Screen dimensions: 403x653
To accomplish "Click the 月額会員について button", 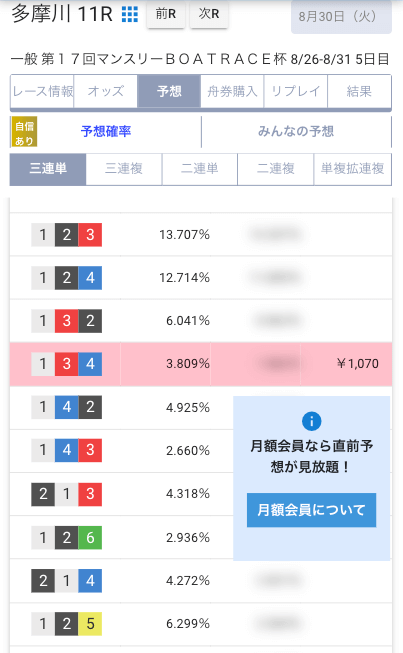I will click(x=311, y=510).
